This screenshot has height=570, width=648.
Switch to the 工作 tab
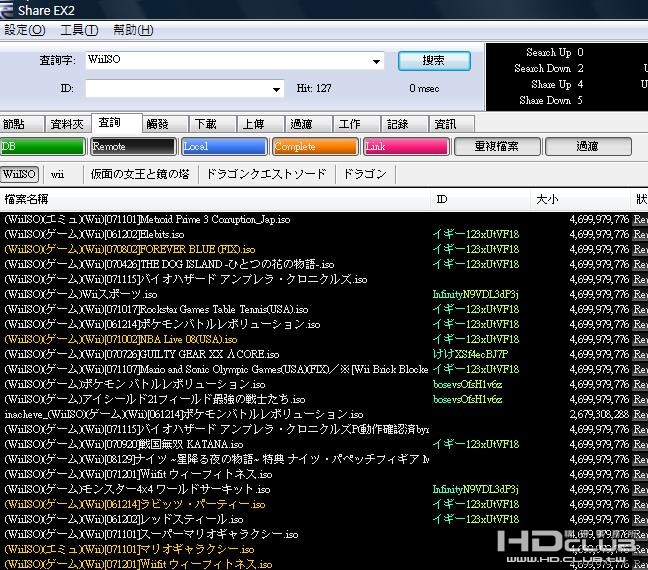point(356,124)
